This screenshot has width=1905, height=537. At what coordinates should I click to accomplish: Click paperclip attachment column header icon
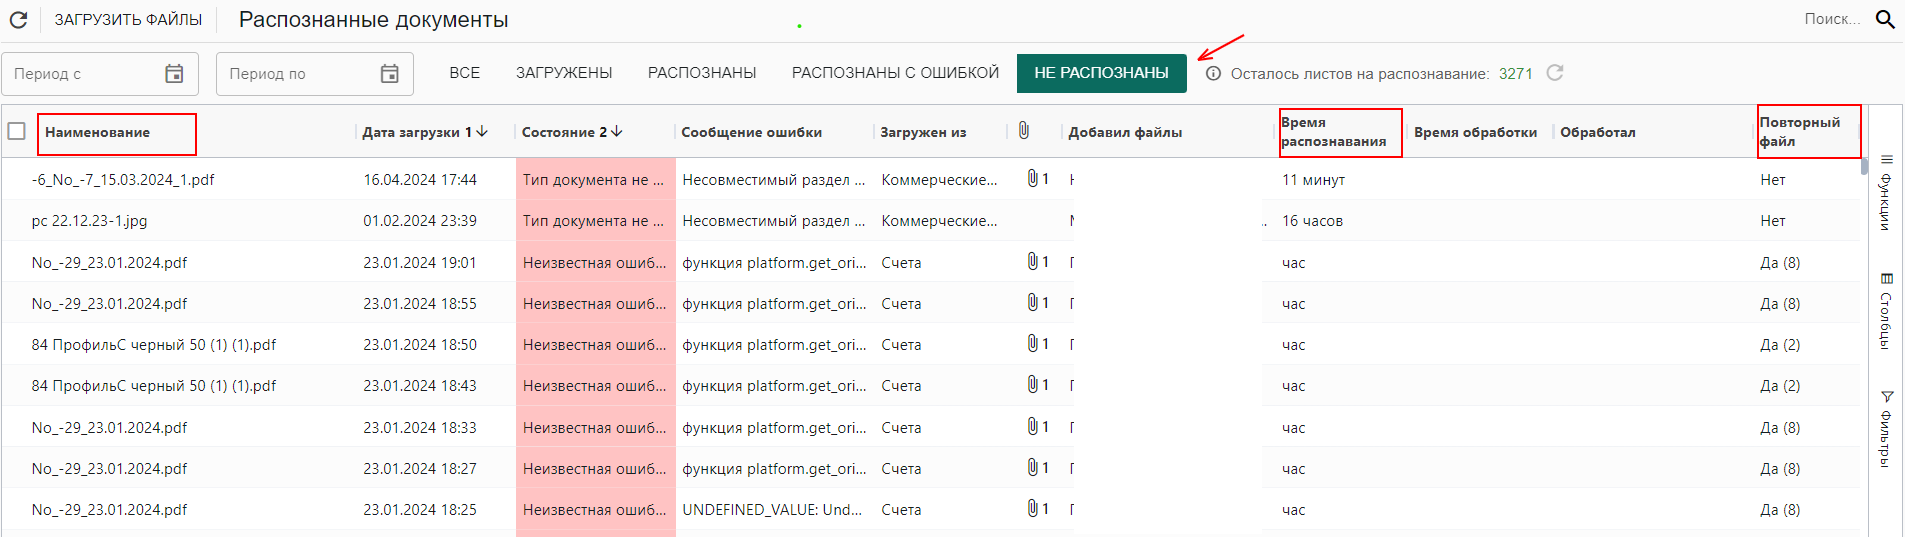[1023, 131]
